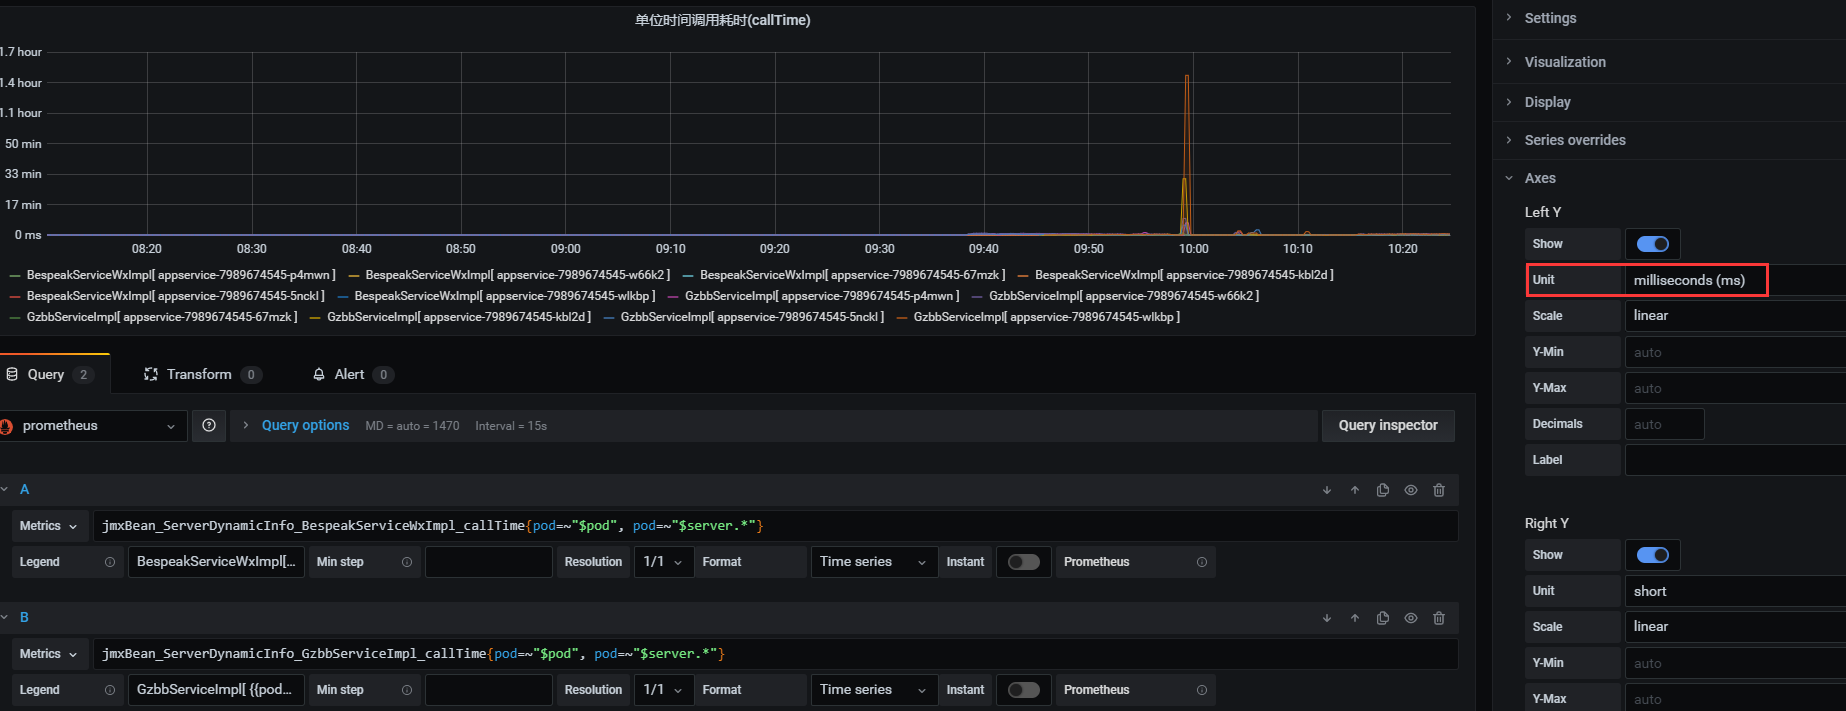Click Legend info icon in query A
The width and height of the screenshot is (1846, 711).
tap(110, 562)
